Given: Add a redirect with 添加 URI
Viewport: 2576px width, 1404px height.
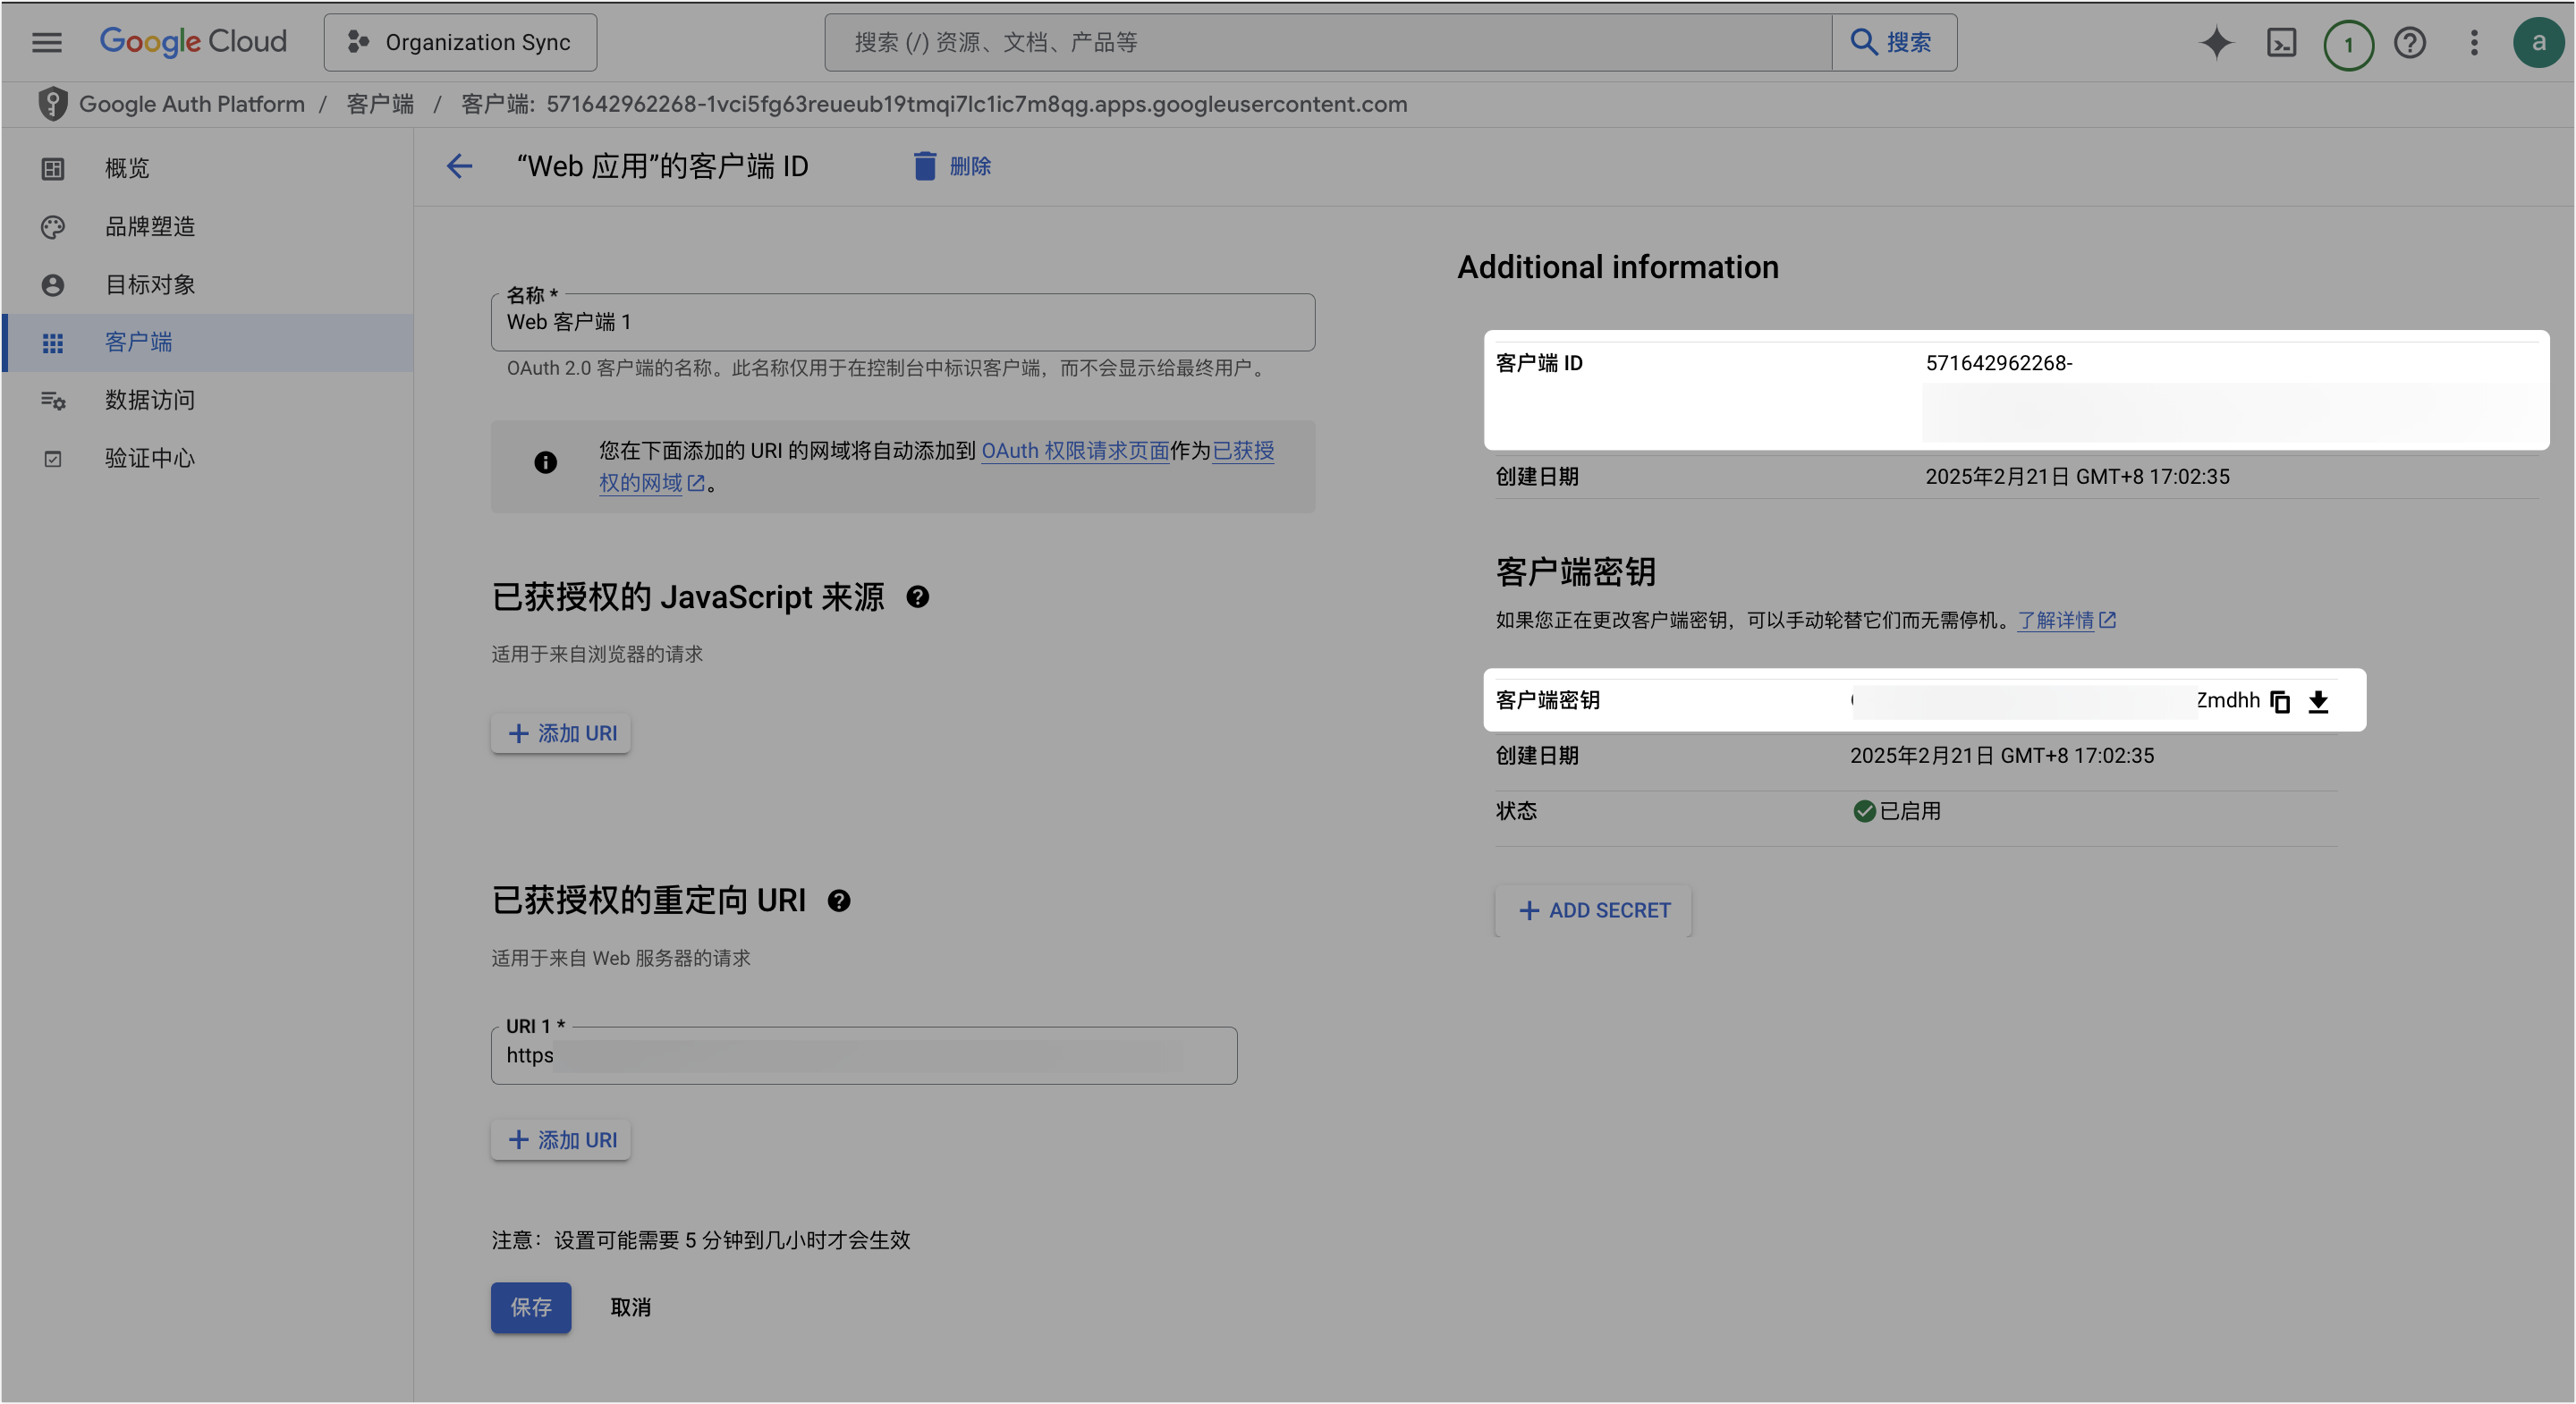Looking at the screenshot, I should coord(561,1140).
